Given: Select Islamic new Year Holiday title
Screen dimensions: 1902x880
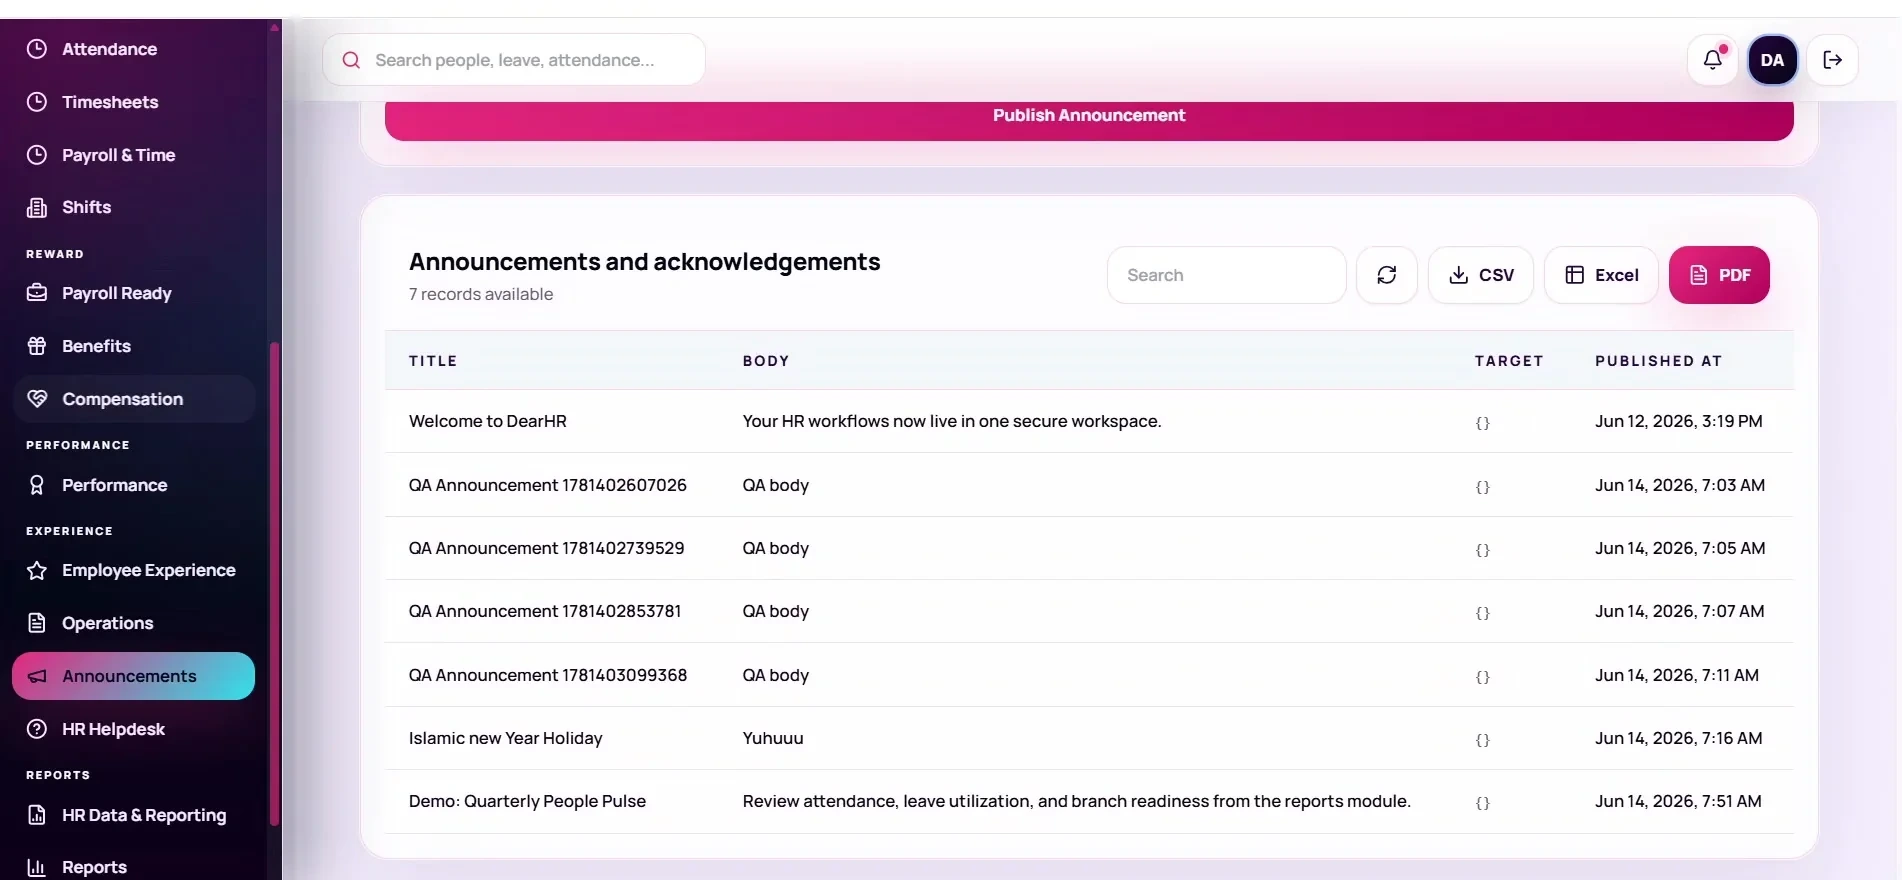Looking at the screenshot, I should tap(506, 738).
